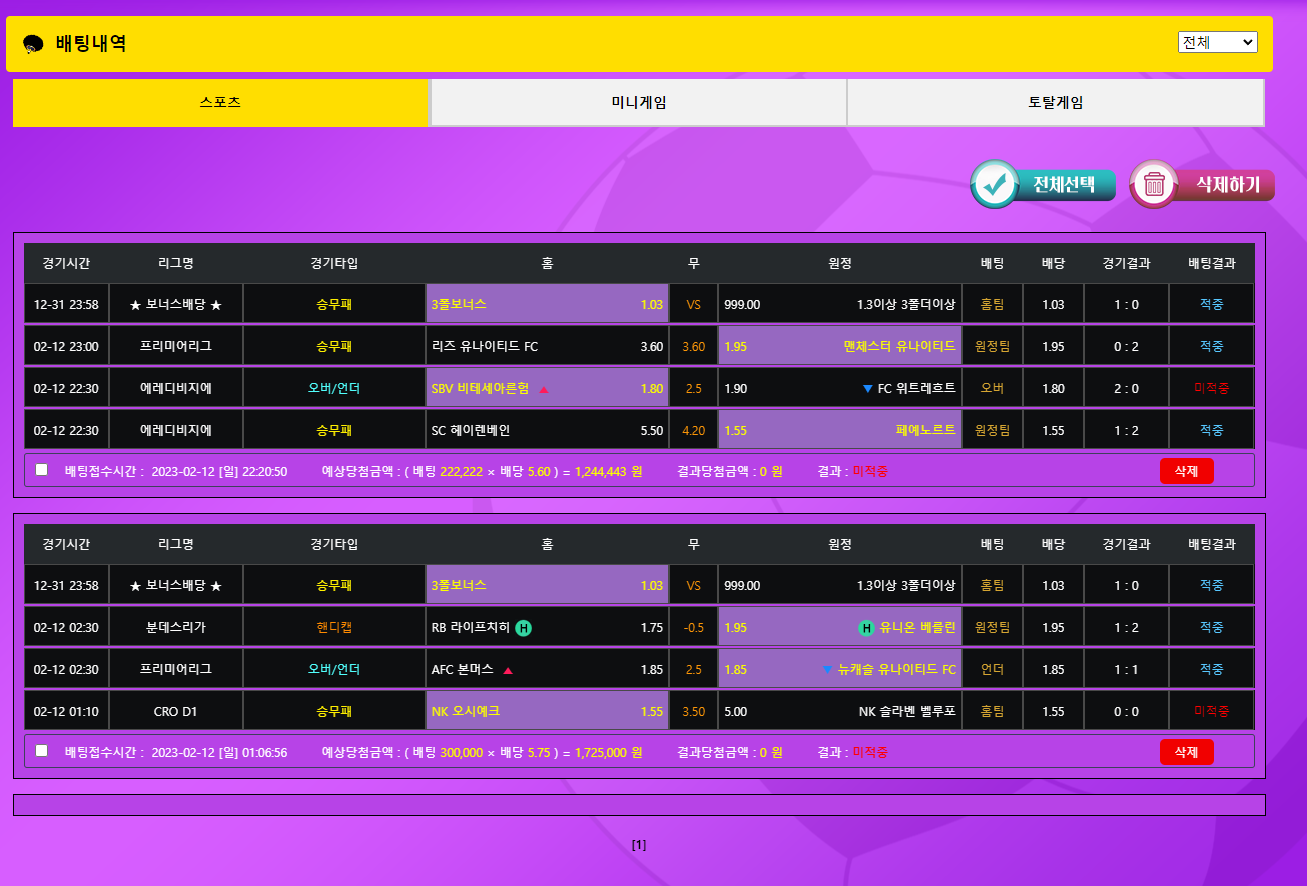Click the 배팅내역 header logo icon
The image size is (1307, 886).
tap(33, 44)
